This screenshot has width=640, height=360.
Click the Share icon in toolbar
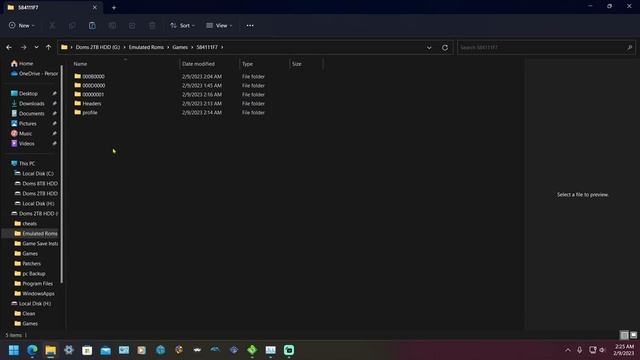[132, 25]
